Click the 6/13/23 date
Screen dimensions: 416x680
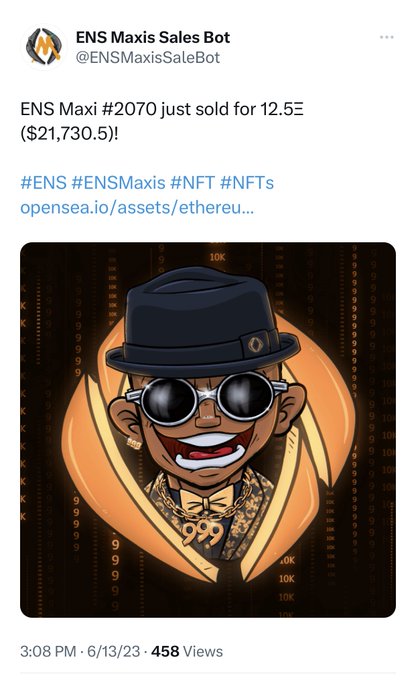click(114, 651)
